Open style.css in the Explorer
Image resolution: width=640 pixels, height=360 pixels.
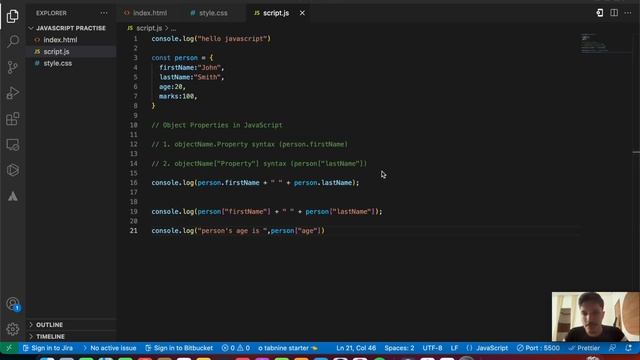click(58, 64)
